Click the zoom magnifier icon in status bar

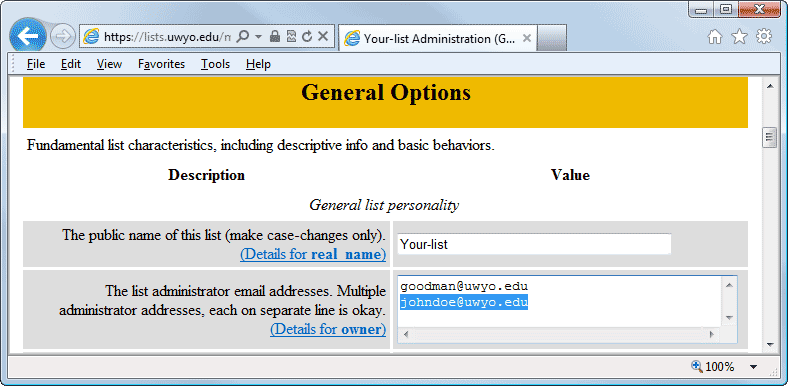click(x=697, y=366)
